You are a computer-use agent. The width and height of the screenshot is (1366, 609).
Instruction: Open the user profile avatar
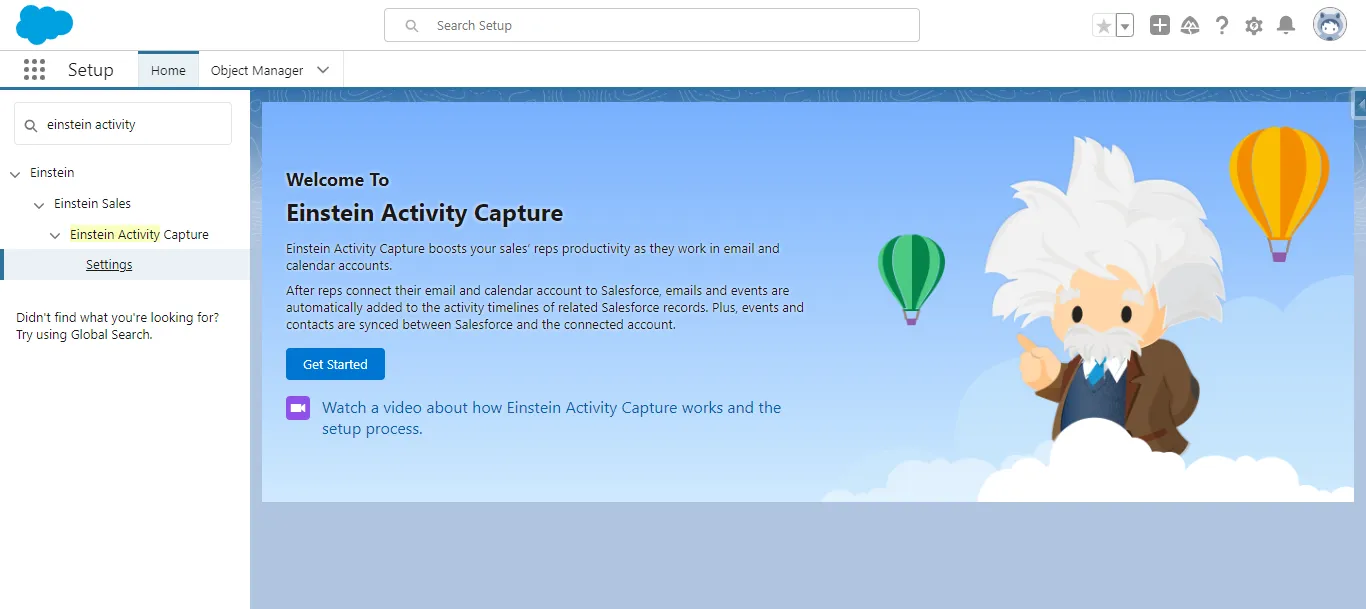point(1329,25)
